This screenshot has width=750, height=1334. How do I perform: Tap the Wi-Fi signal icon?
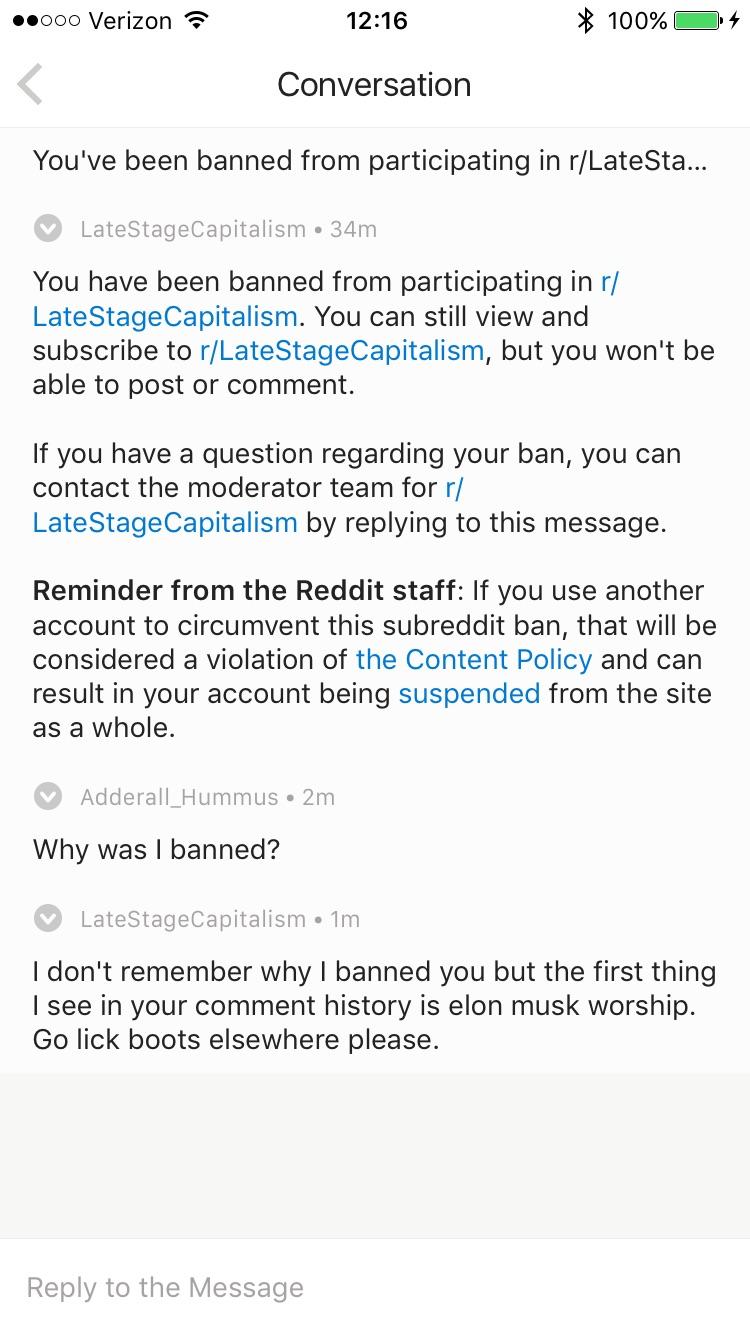(x=197, y=21)
